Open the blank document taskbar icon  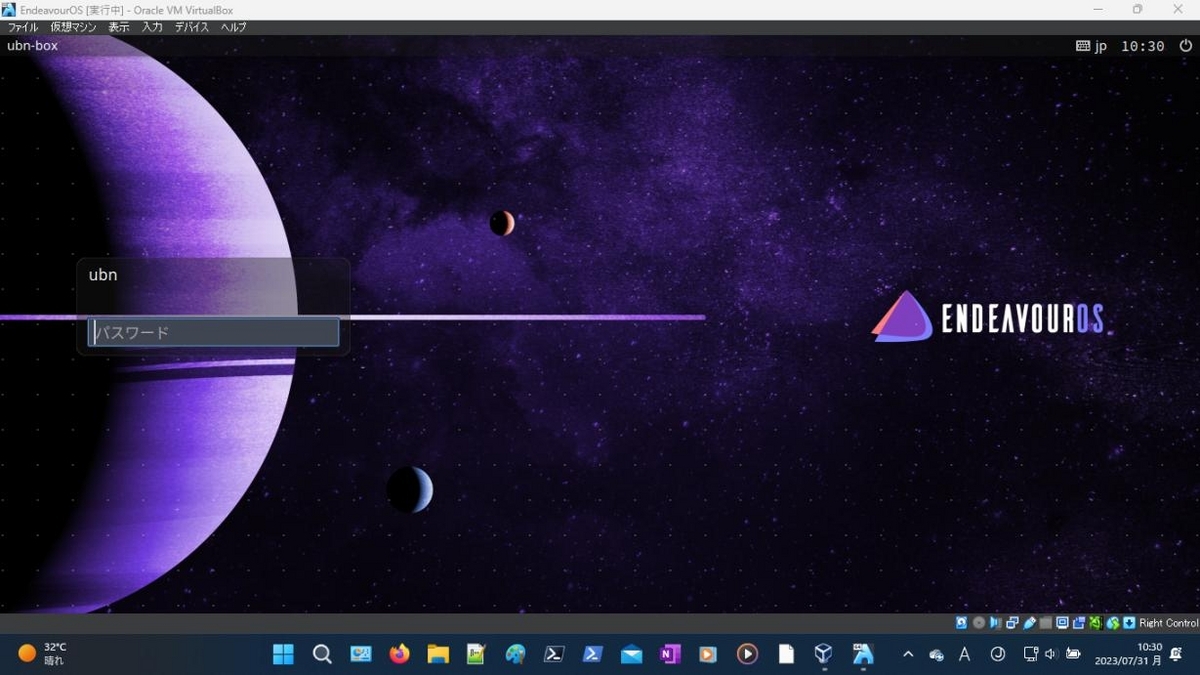786,654
